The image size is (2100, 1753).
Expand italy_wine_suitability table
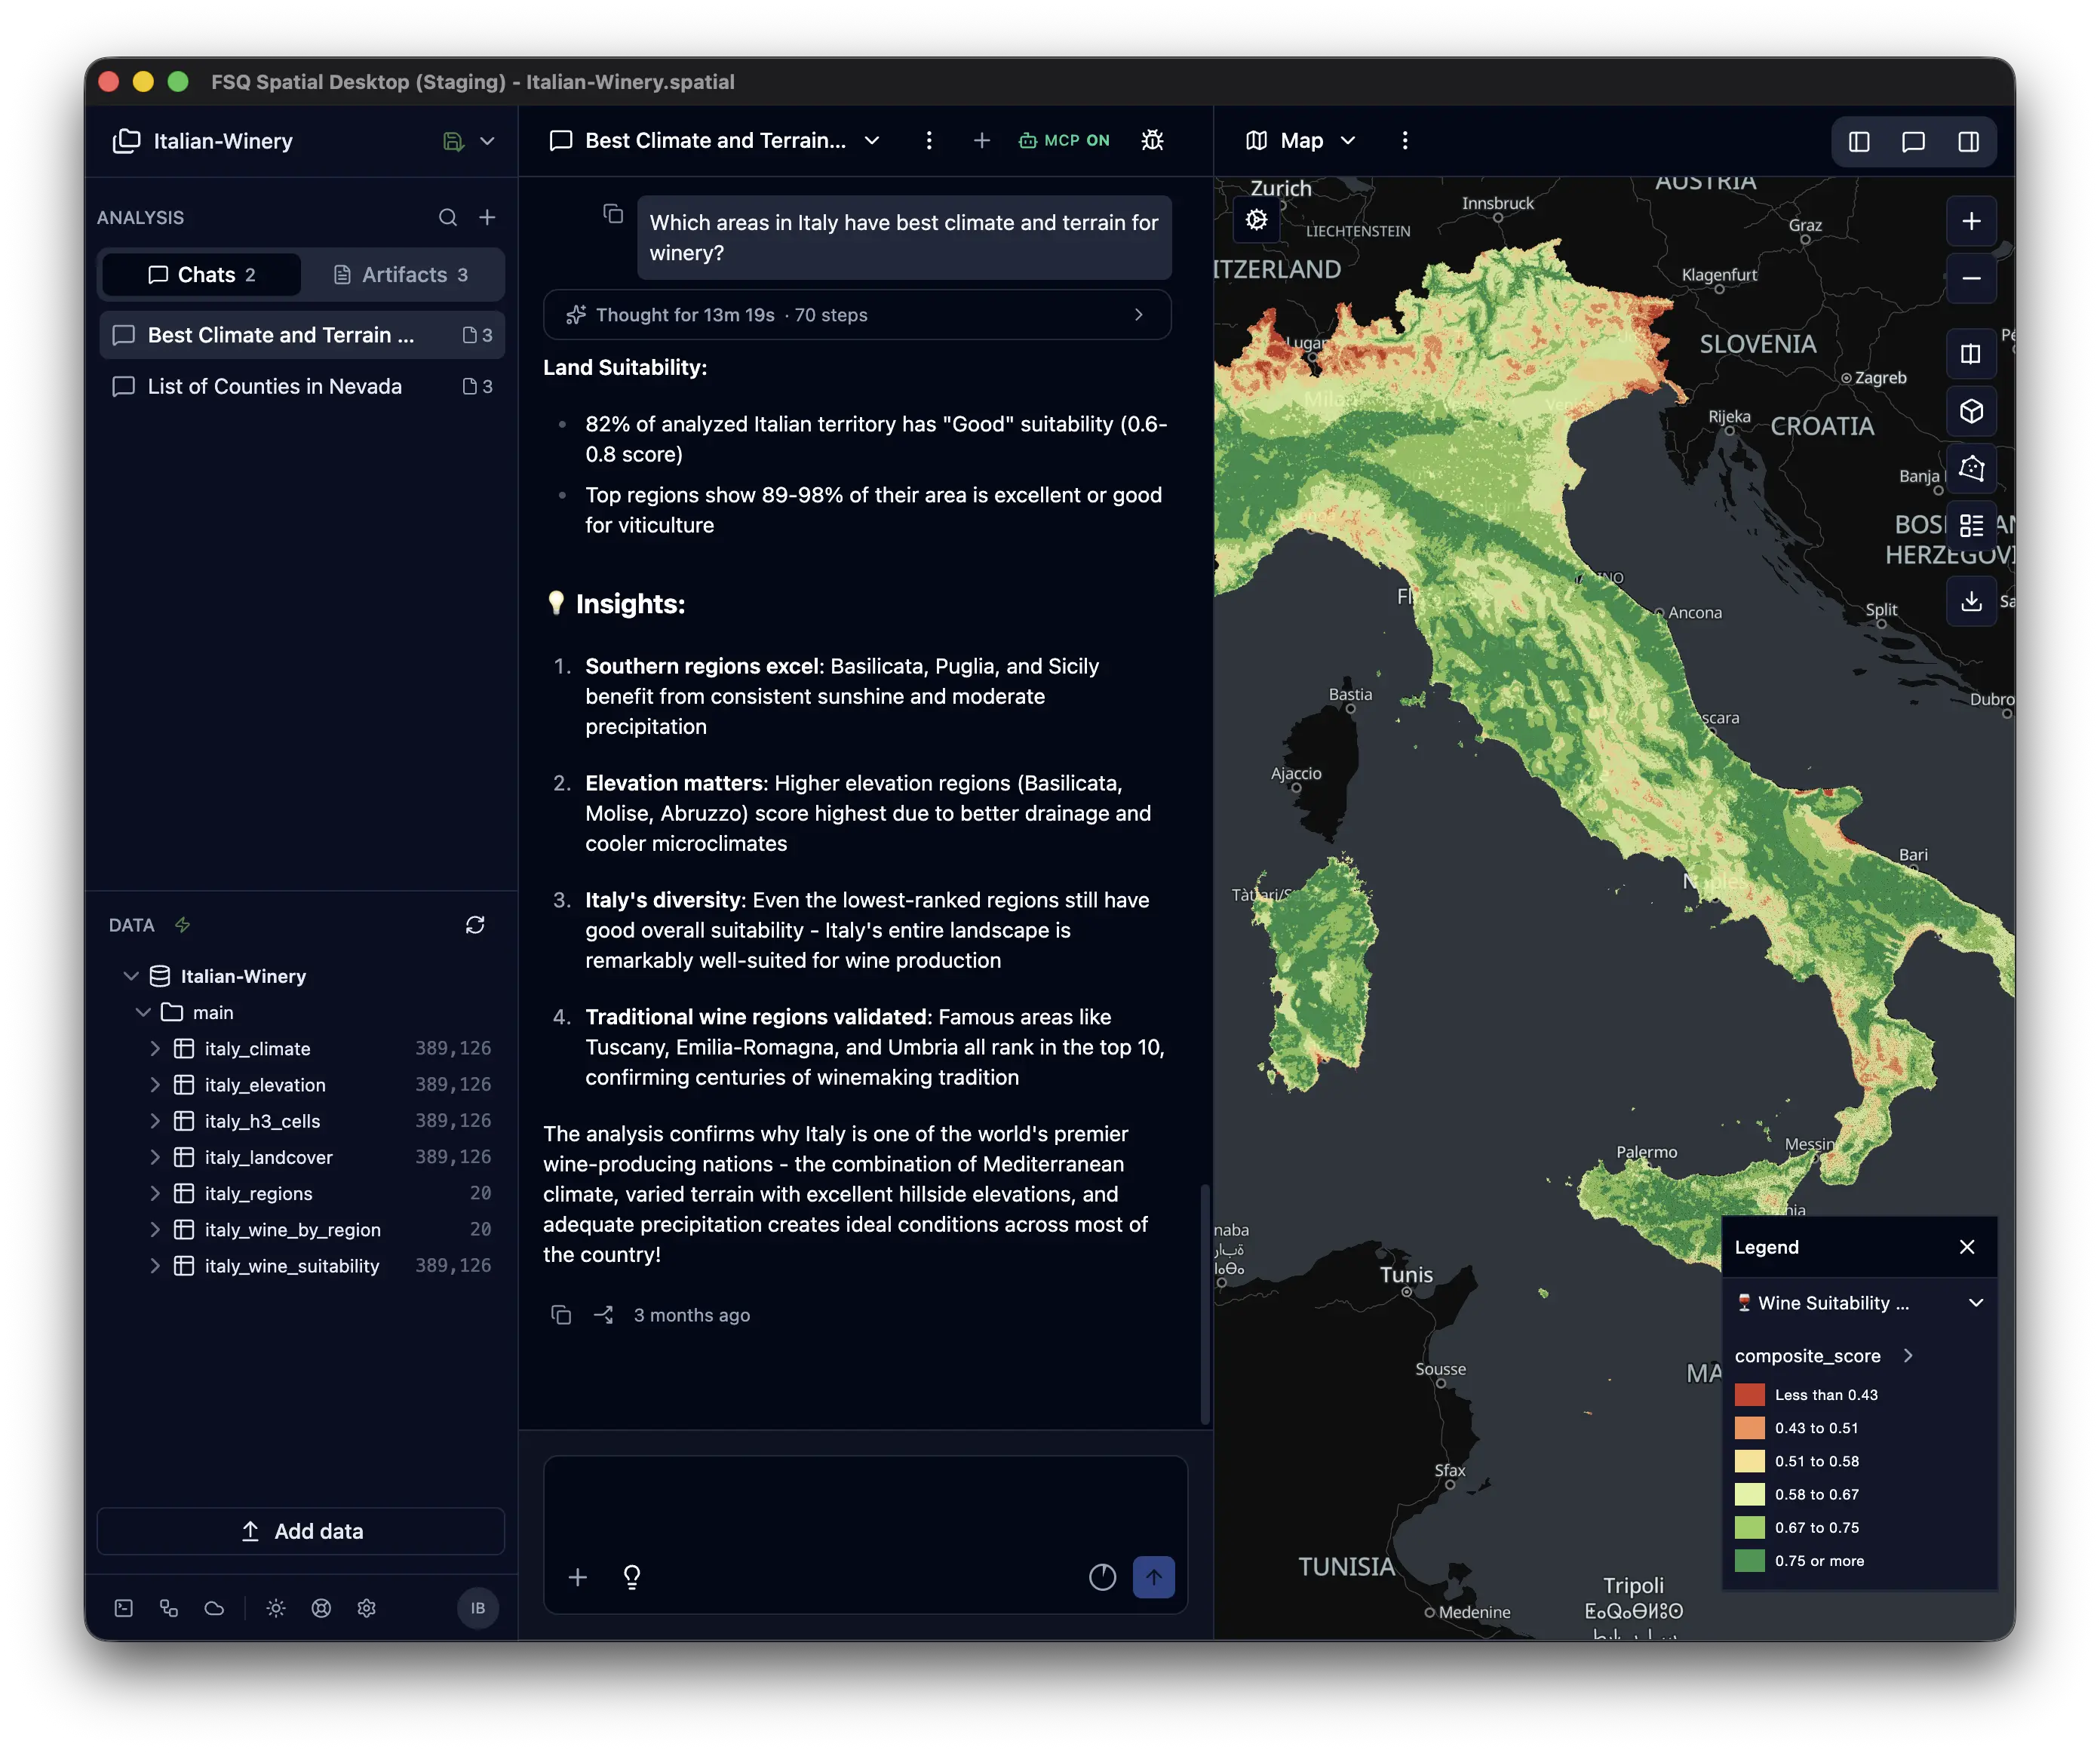[155, 1265]
